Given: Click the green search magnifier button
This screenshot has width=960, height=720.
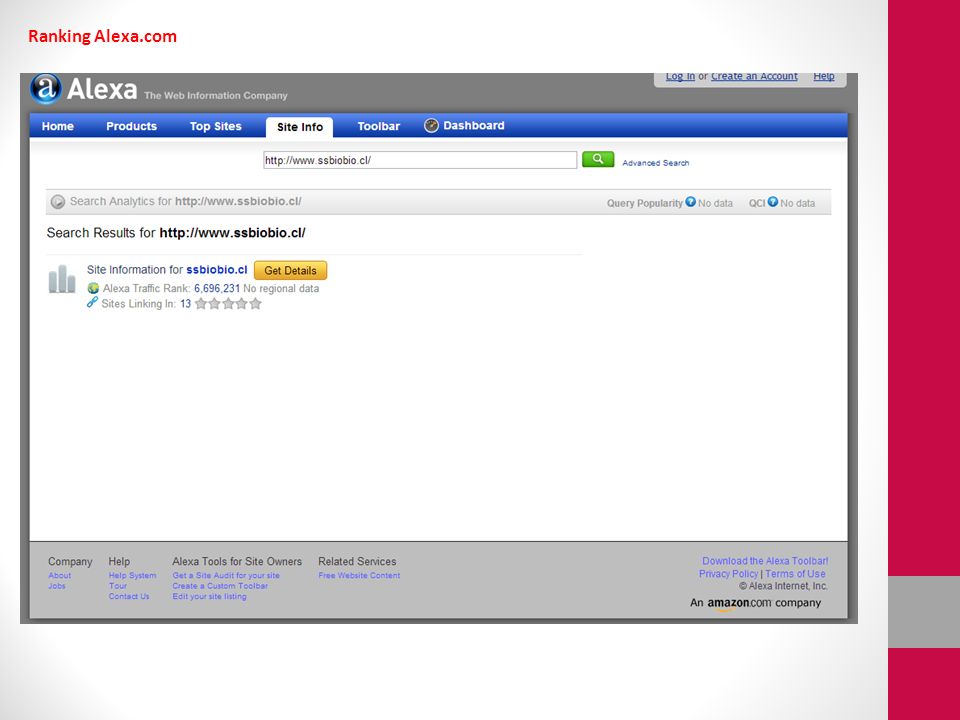Looking at the screenshot, I should pyautogui.click(x=598, y=160).
